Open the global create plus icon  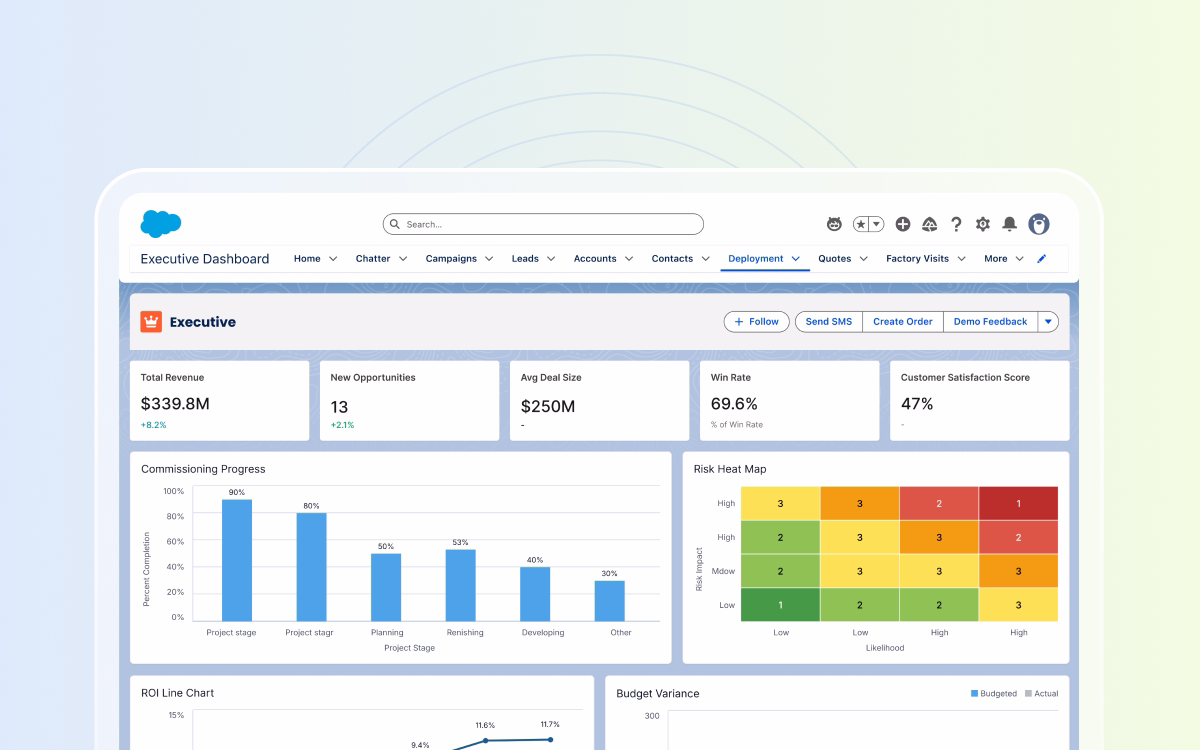[903, 224]
